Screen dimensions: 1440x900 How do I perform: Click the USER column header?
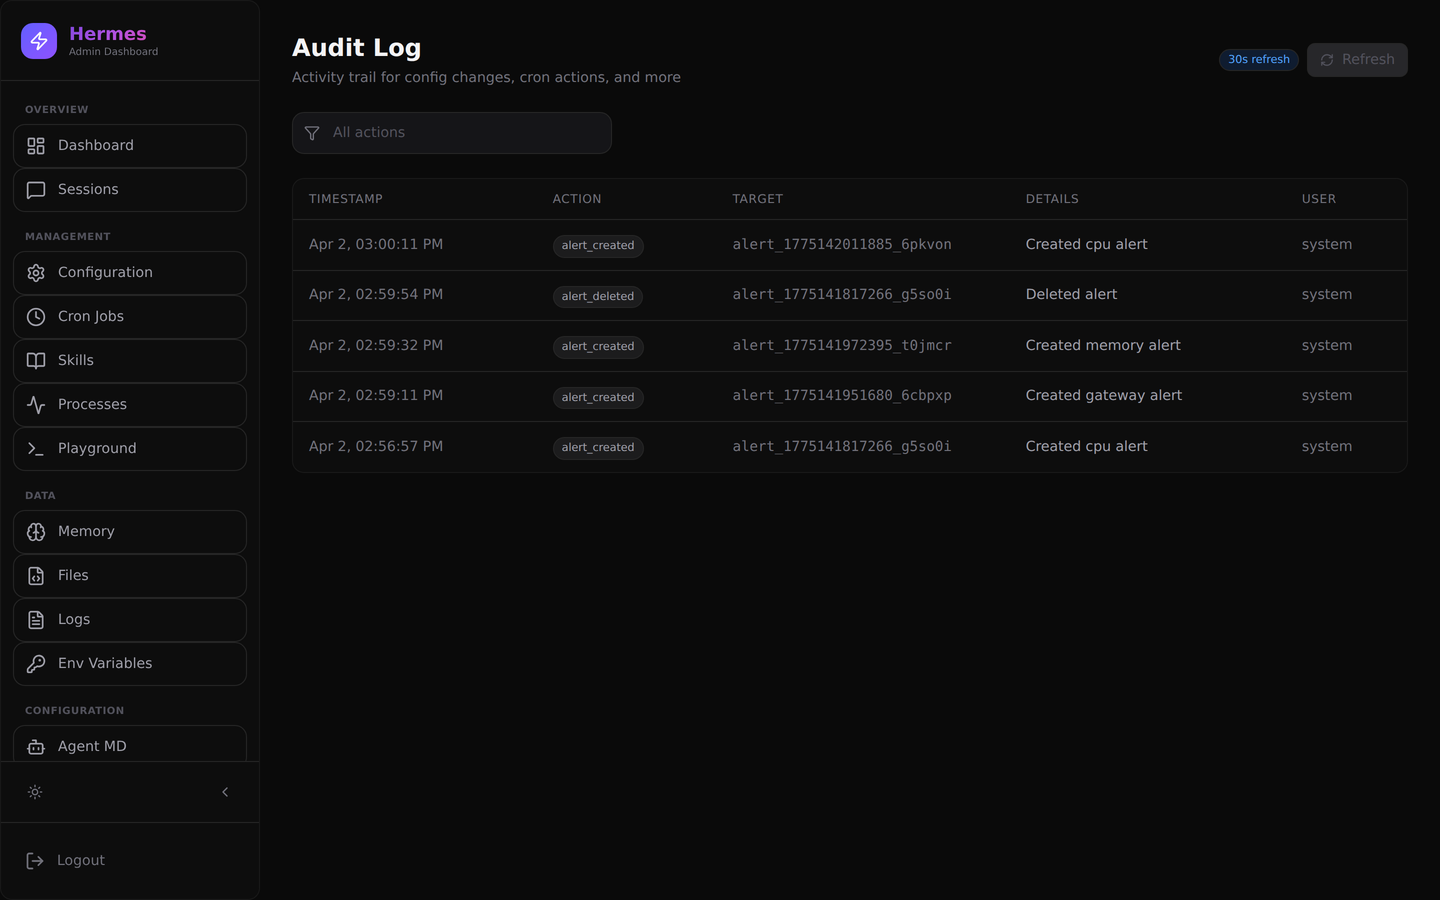[1319, 199]
